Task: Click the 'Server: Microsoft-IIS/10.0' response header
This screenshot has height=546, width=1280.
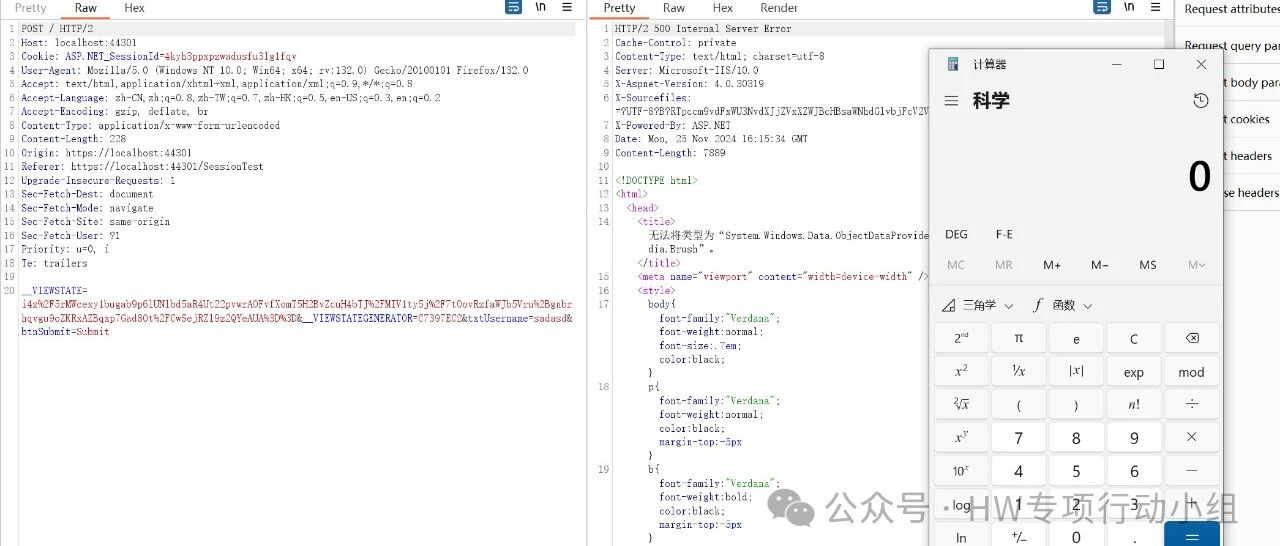Action: [x=687, y=71]
